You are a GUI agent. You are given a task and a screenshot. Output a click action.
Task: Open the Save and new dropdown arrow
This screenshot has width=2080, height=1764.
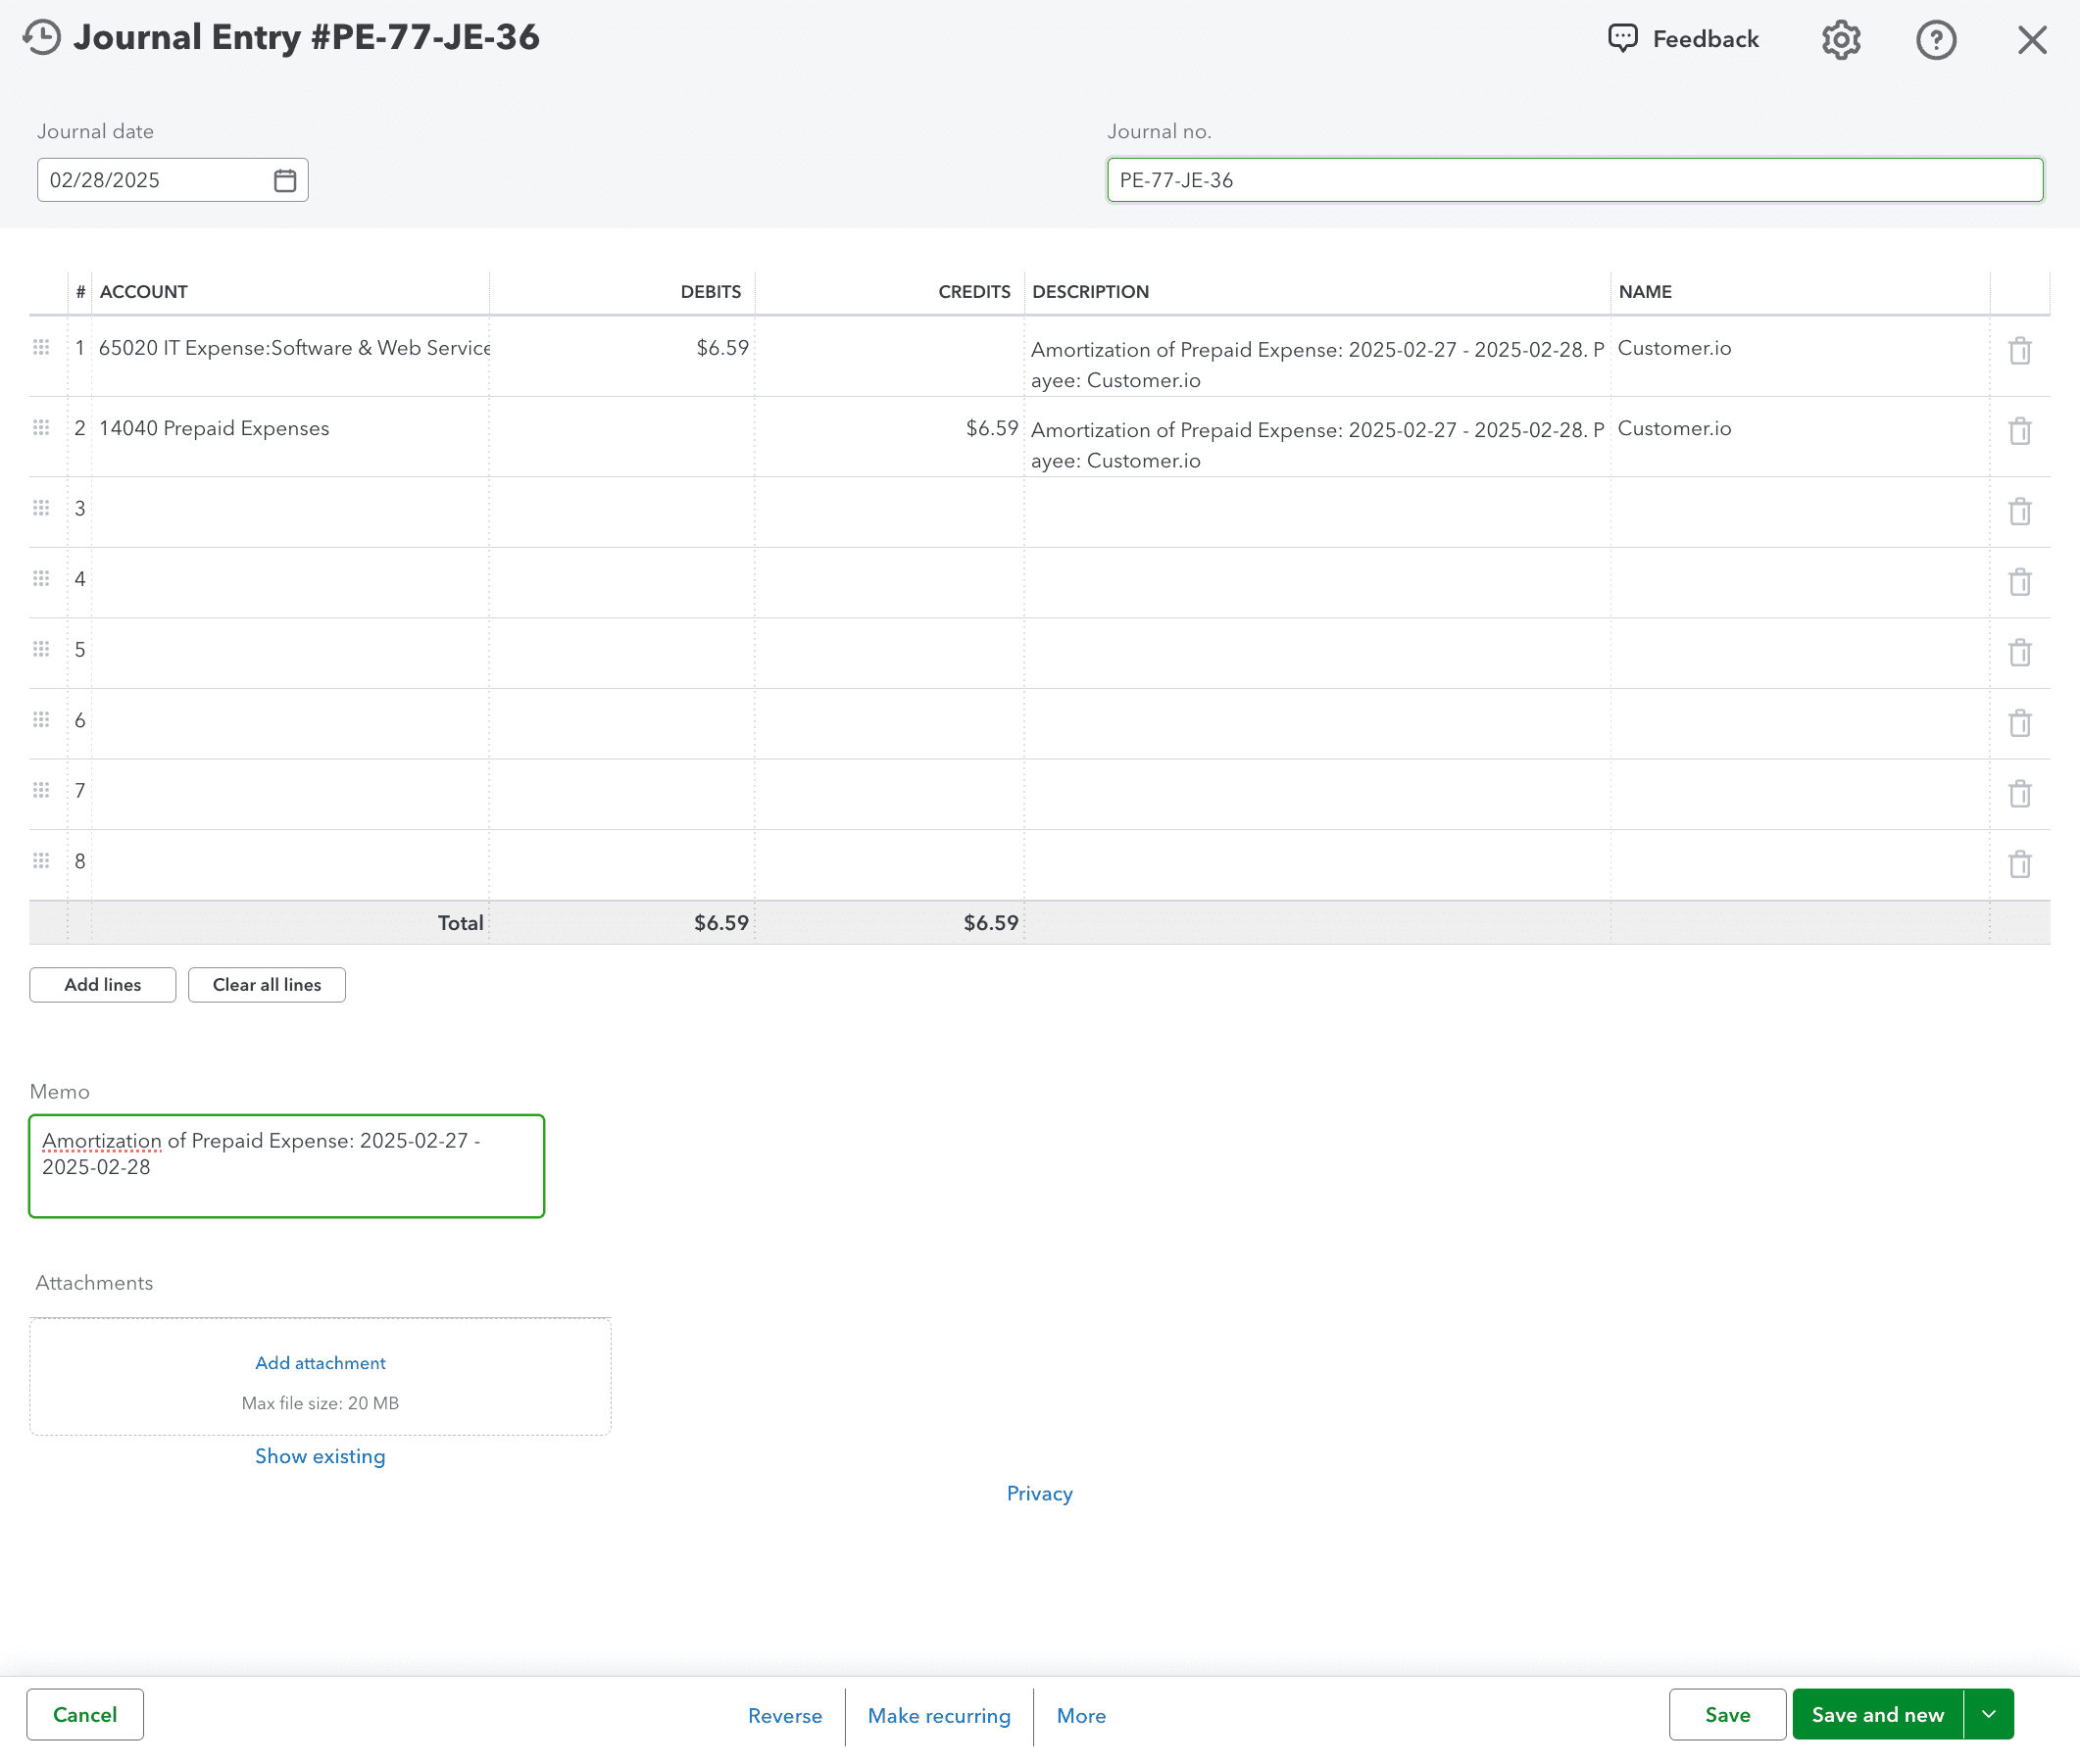(1990, 1713)
